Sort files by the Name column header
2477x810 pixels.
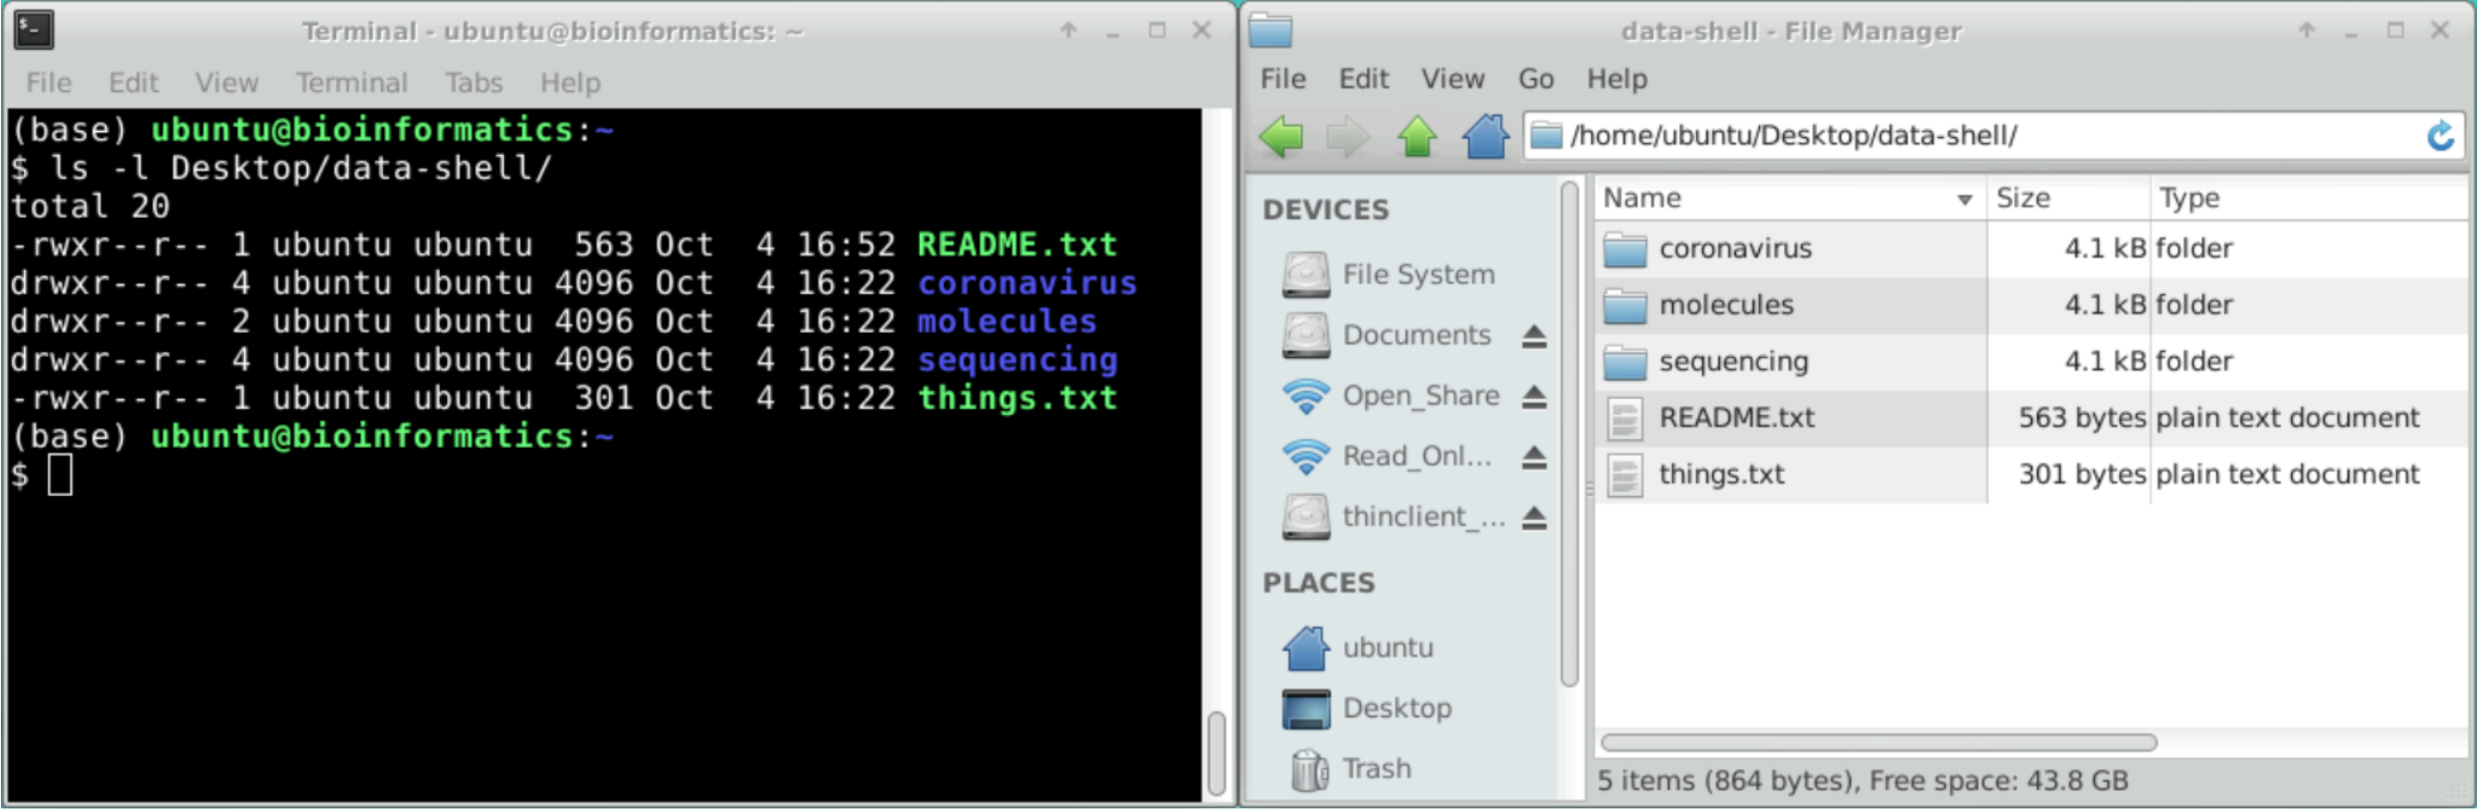1790,199
